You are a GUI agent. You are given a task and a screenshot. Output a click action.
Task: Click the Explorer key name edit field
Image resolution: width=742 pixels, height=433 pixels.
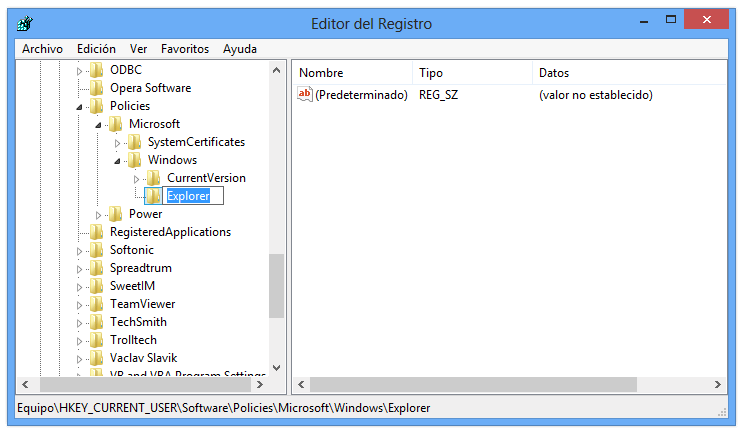point(193,196)
